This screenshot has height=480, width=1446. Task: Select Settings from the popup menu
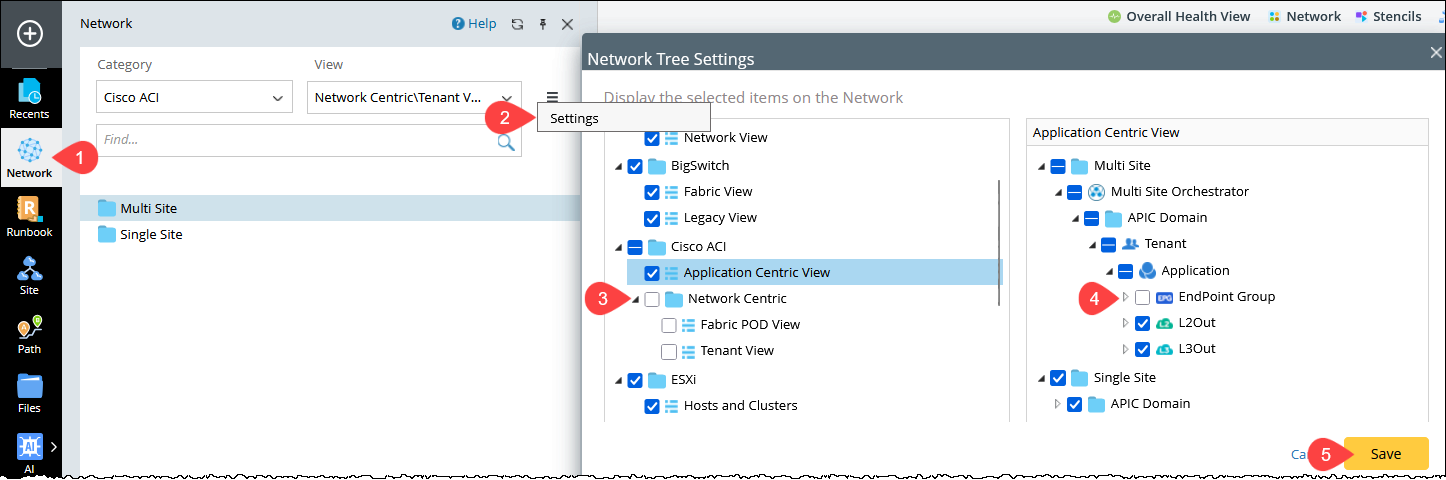[624, 118]
